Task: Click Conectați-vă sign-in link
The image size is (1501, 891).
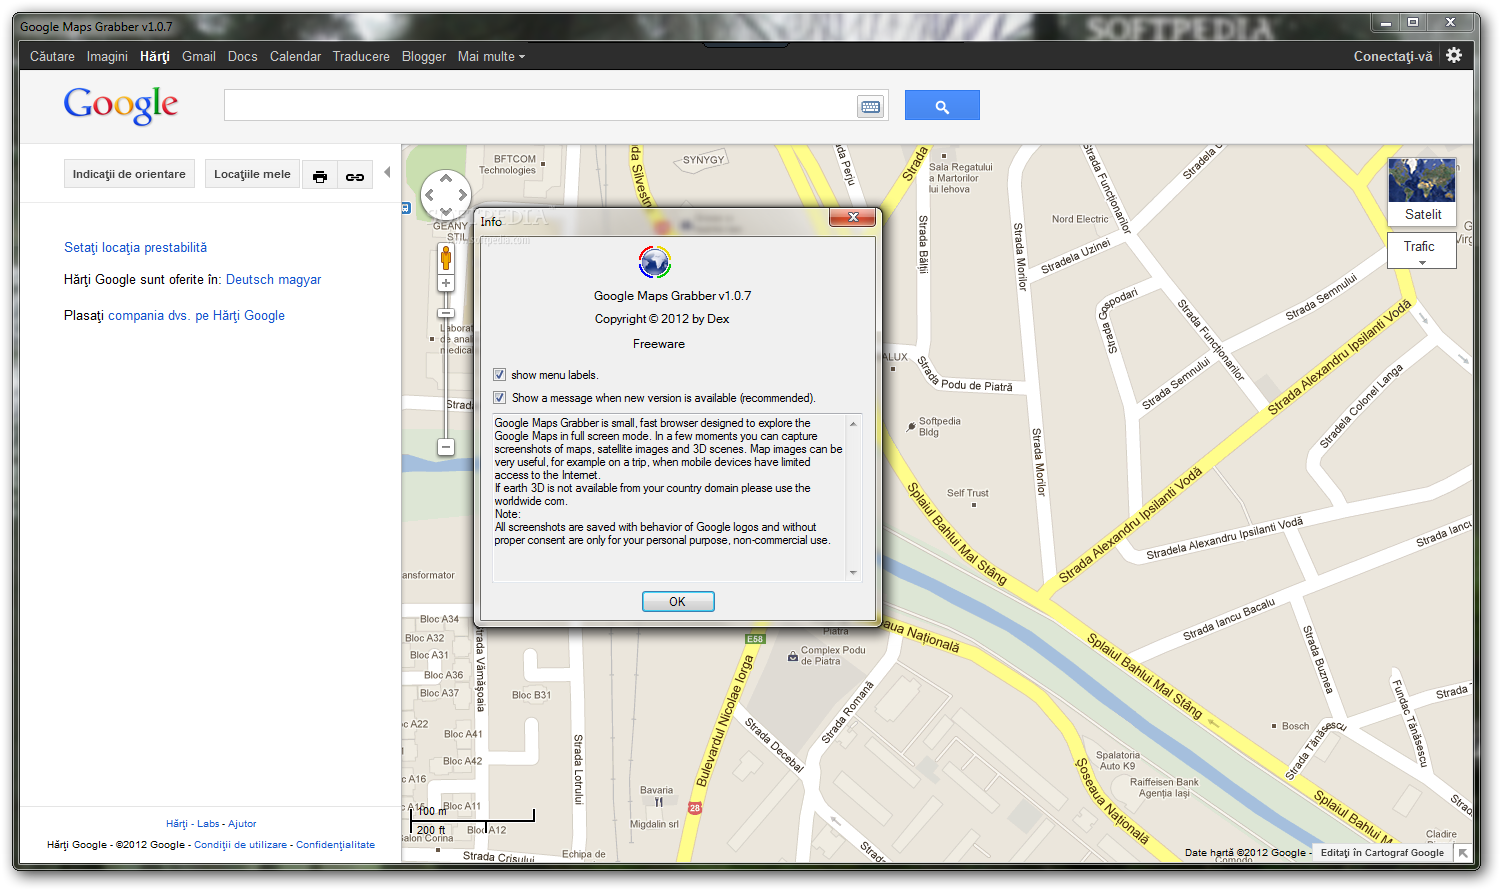Action: pyautogui.click(x=1393, y=56)
